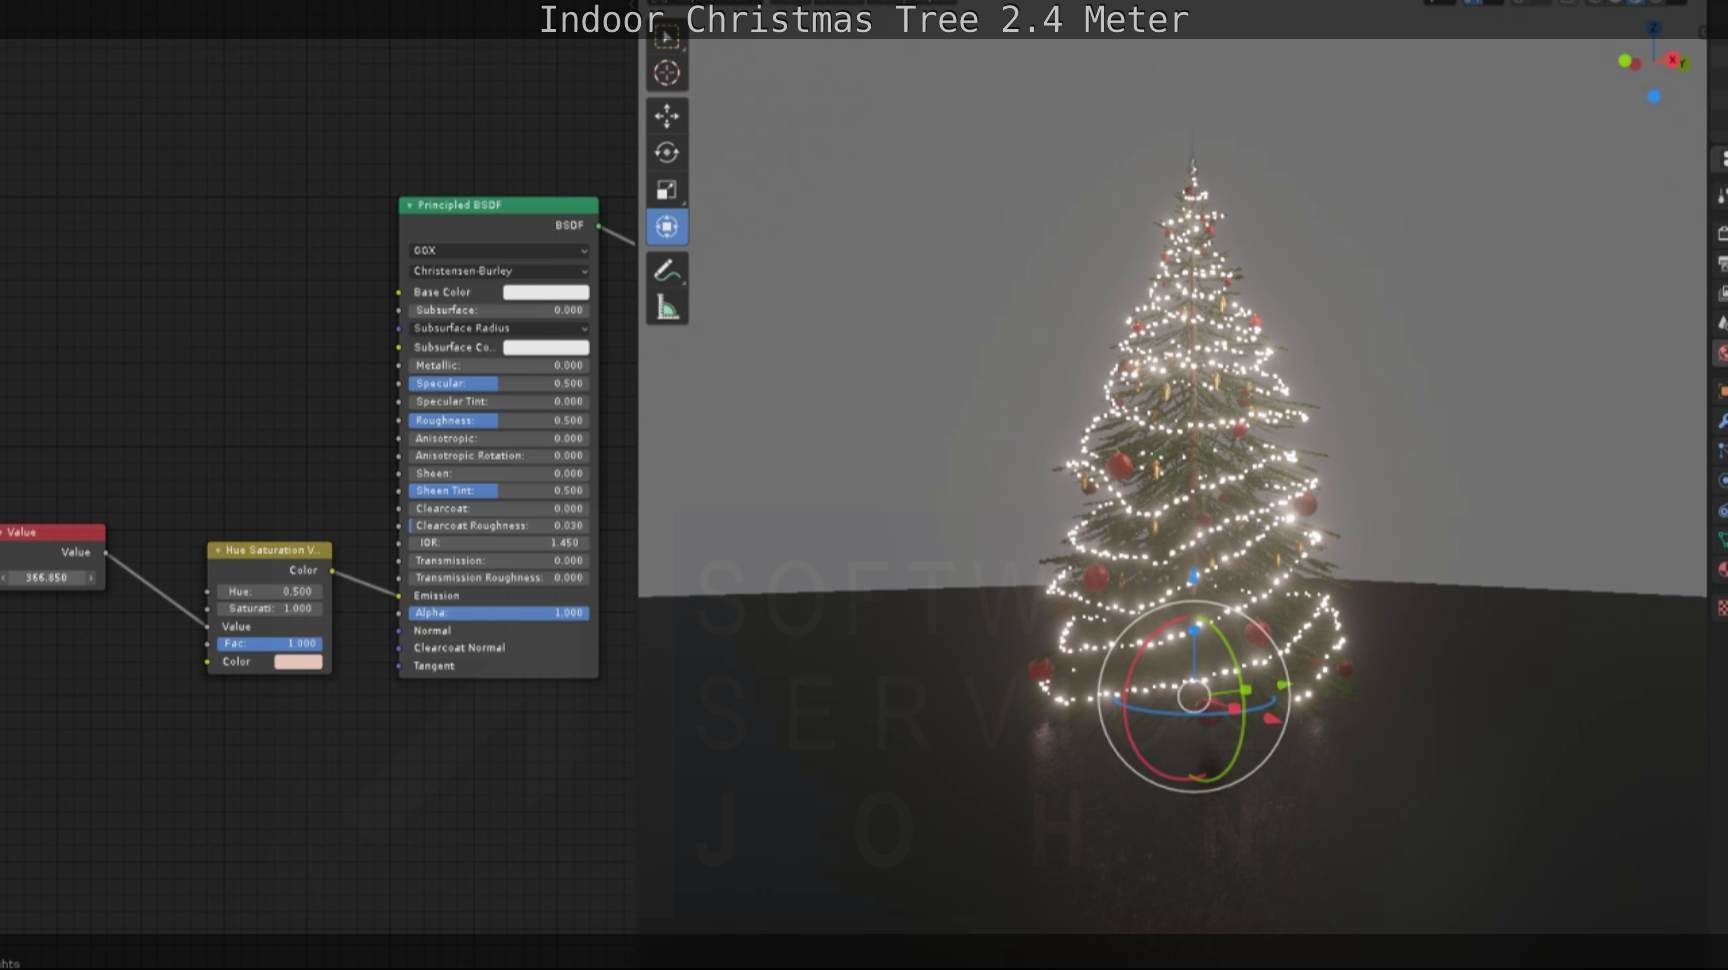
Task: Open the Christensen-Burley subsurface method dropdown
Action: (499, 271)
